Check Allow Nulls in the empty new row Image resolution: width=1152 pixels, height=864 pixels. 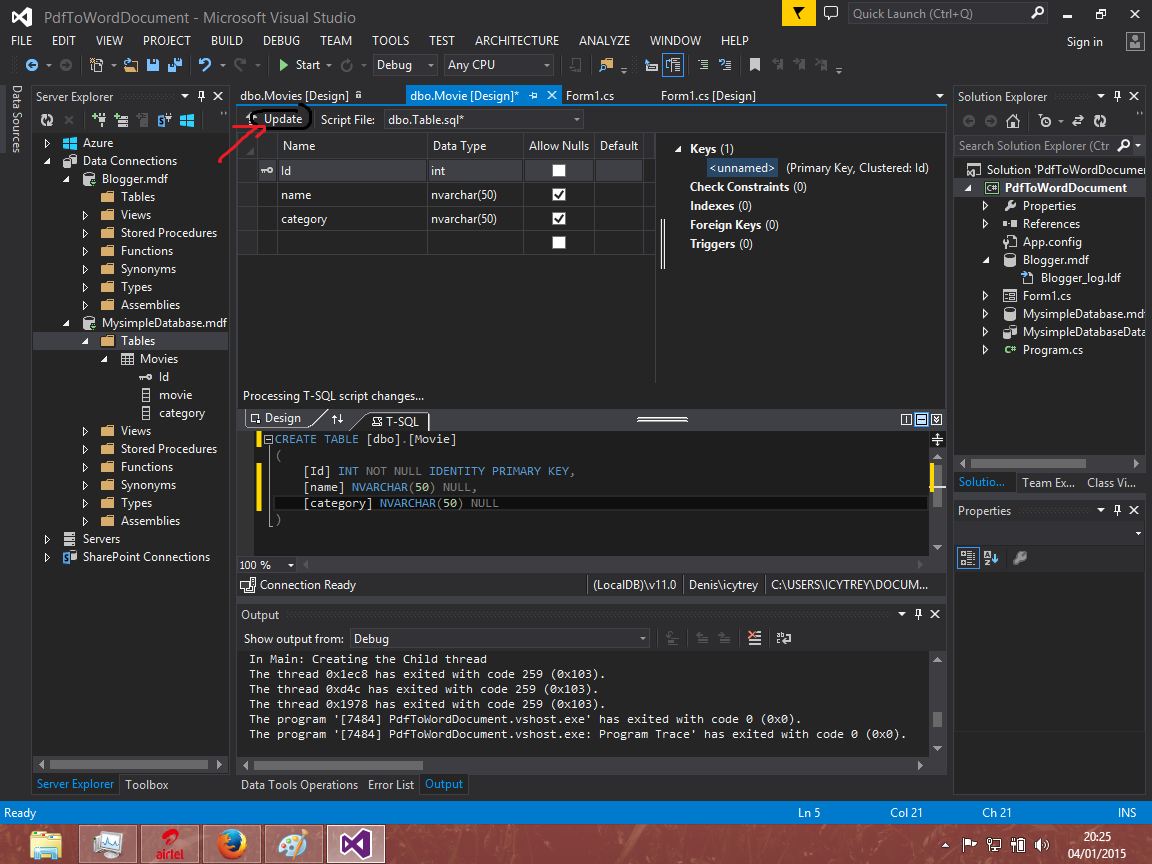tap(559, 242)
